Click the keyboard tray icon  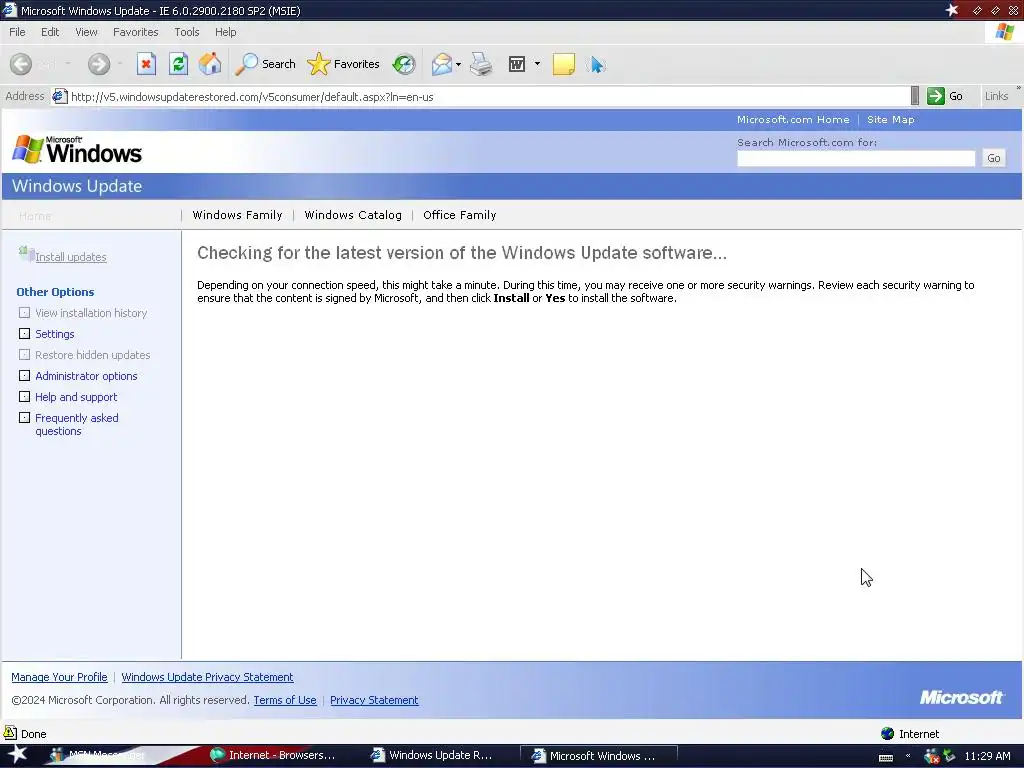click(x=886, y=757)
